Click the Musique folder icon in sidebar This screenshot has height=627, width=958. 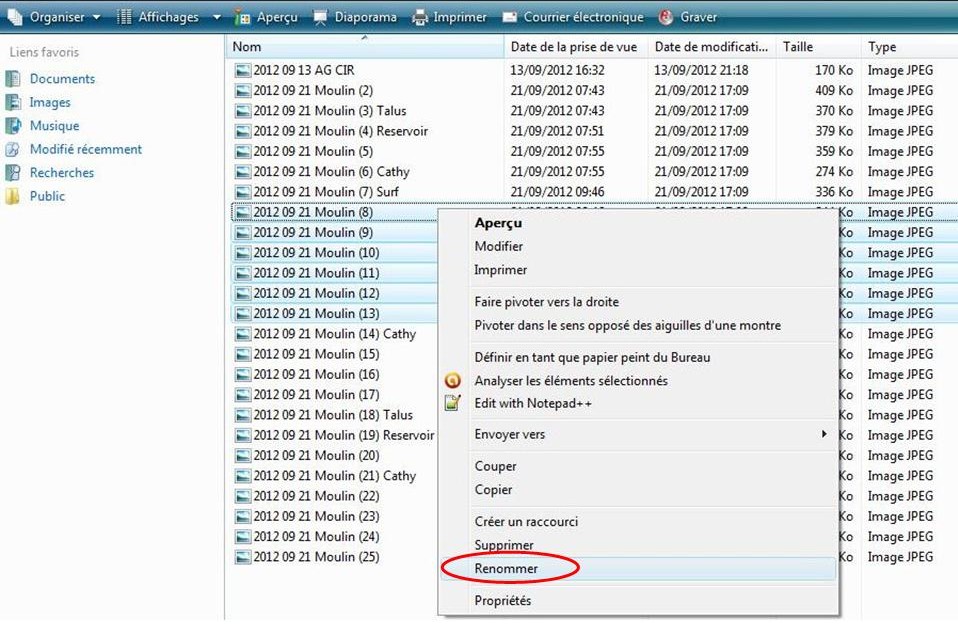click(13, 126)
